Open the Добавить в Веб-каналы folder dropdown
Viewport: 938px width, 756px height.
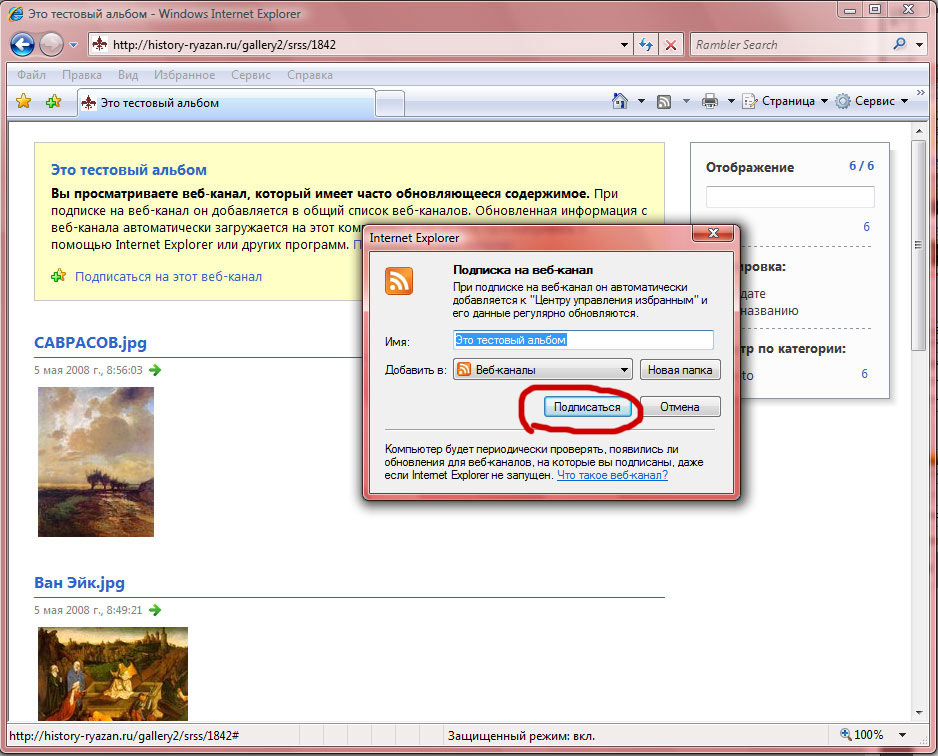coord(543,370)
